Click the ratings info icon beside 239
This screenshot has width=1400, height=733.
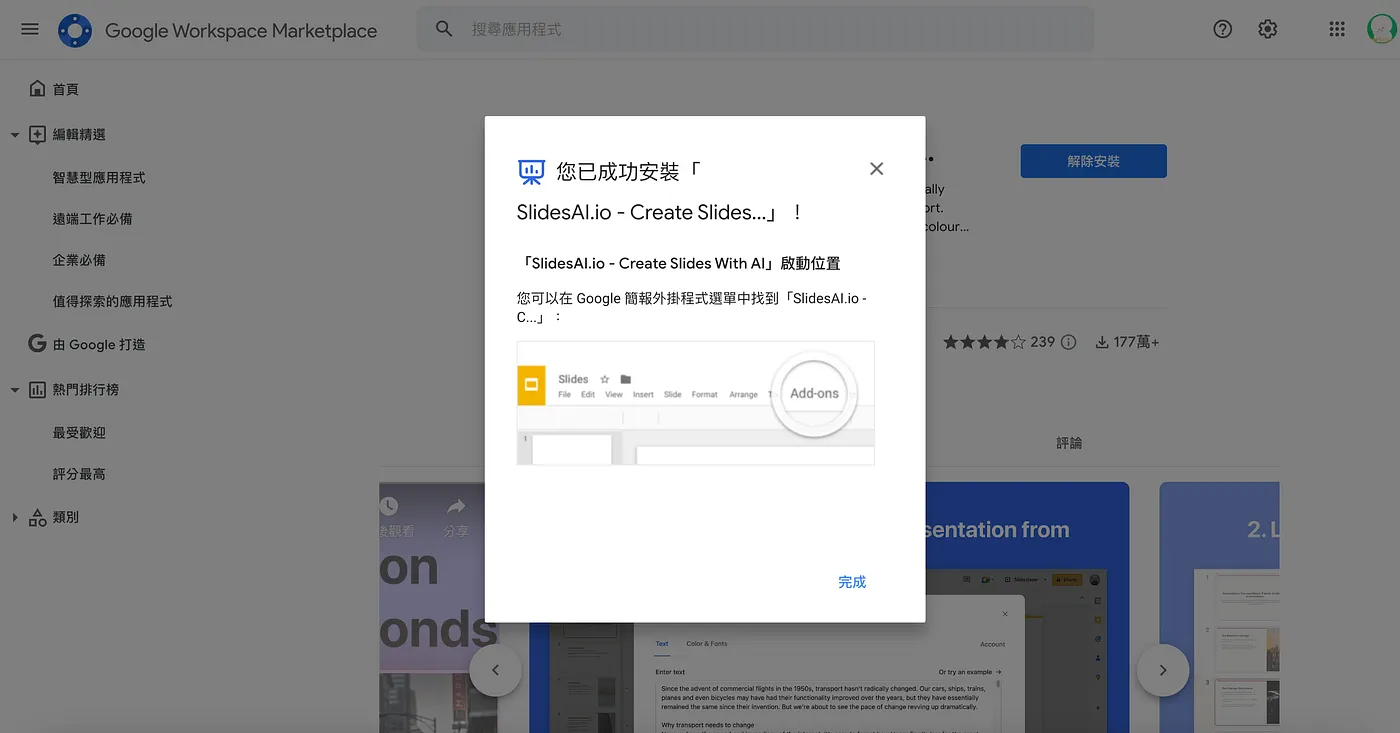click(1068, 342)
